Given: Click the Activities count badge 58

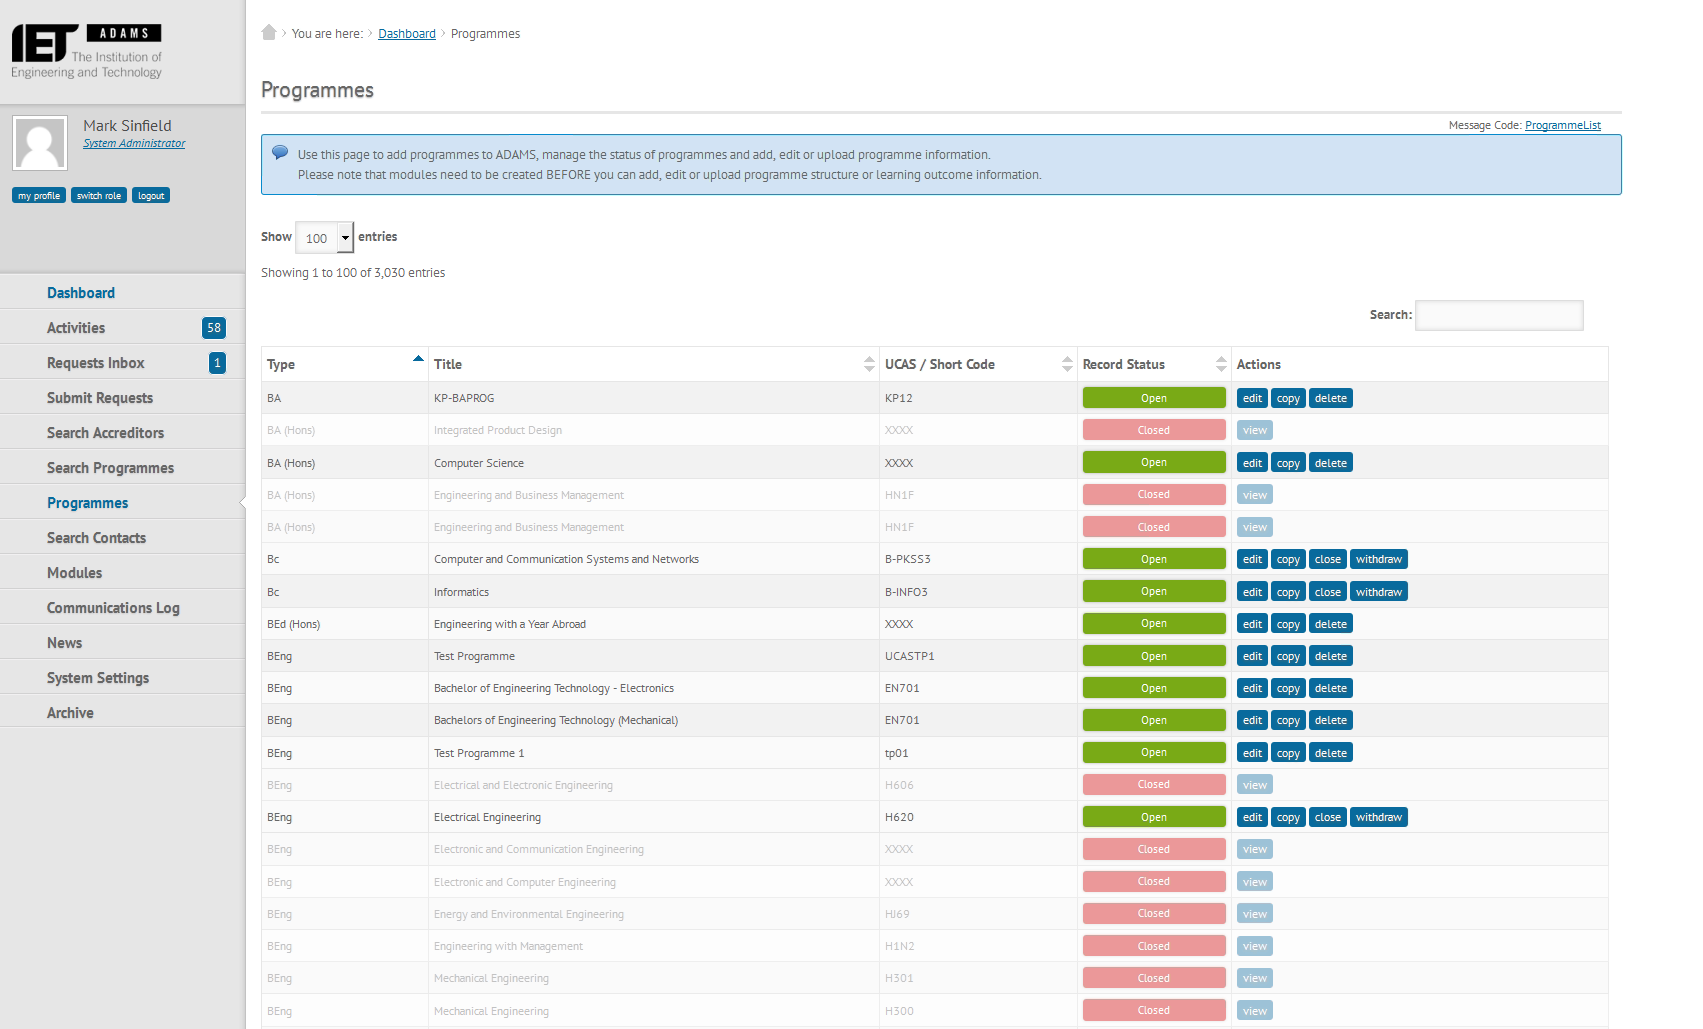Looking at the screenshot, I should (213, 328).
